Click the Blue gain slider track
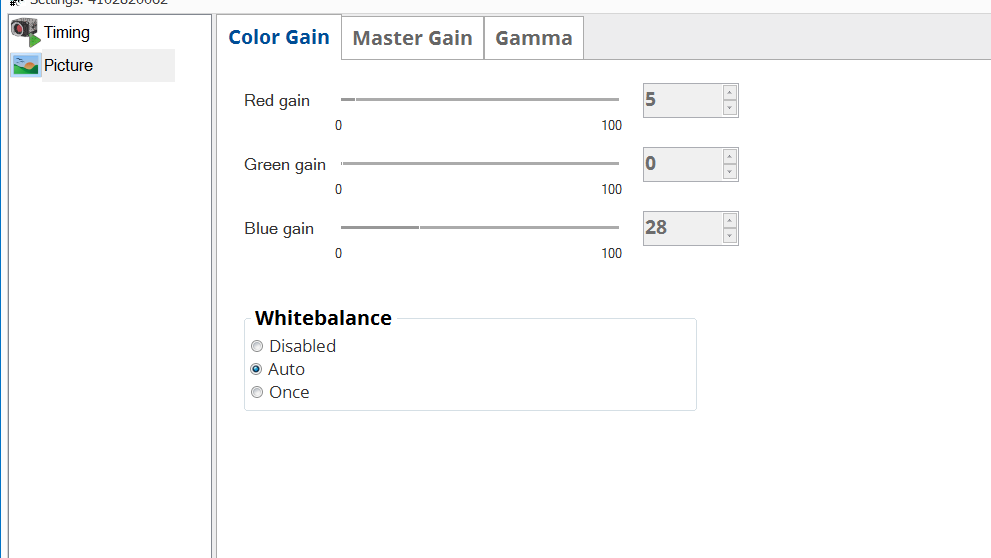 tap(480, 228)
